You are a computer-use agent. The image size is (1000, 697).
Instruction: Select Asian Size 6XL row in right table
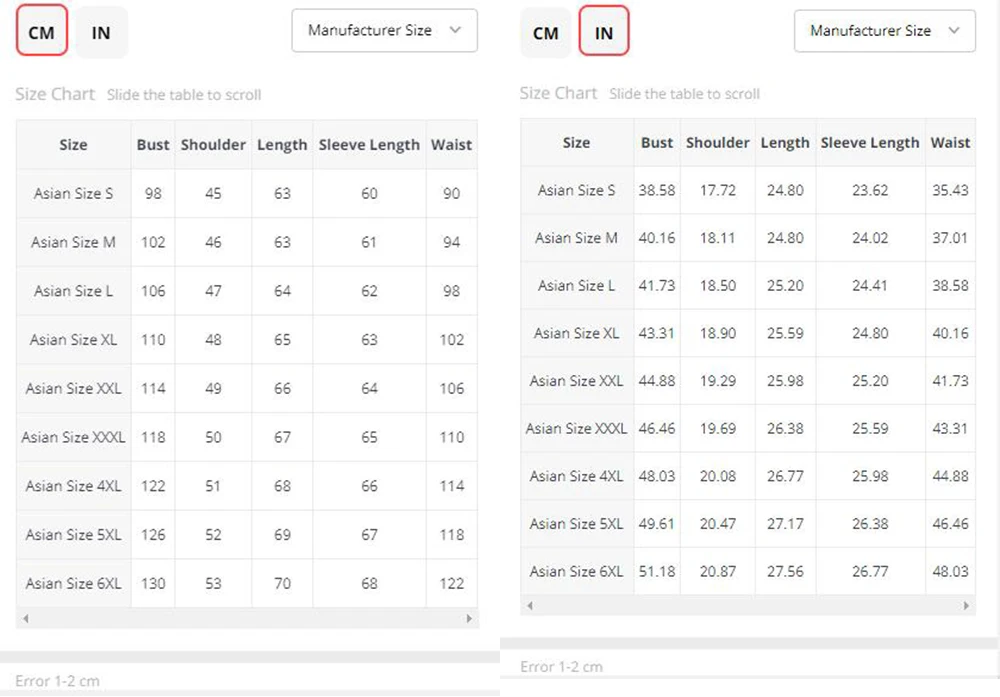(748, 571)
